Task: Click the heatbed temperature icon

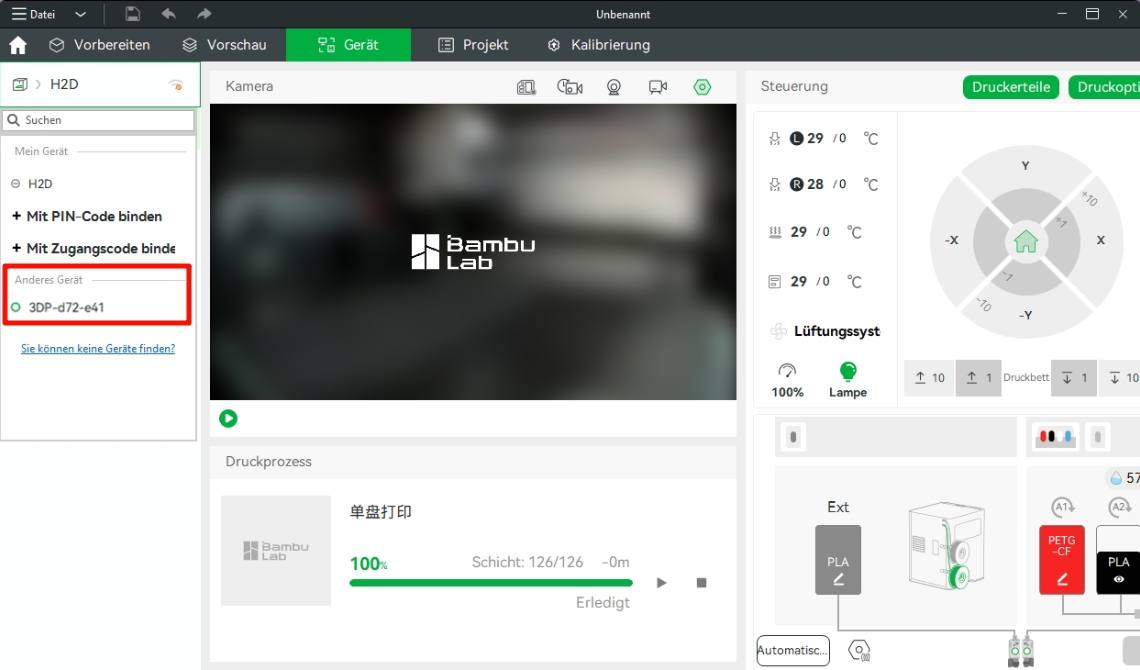Action: point(775,233)
